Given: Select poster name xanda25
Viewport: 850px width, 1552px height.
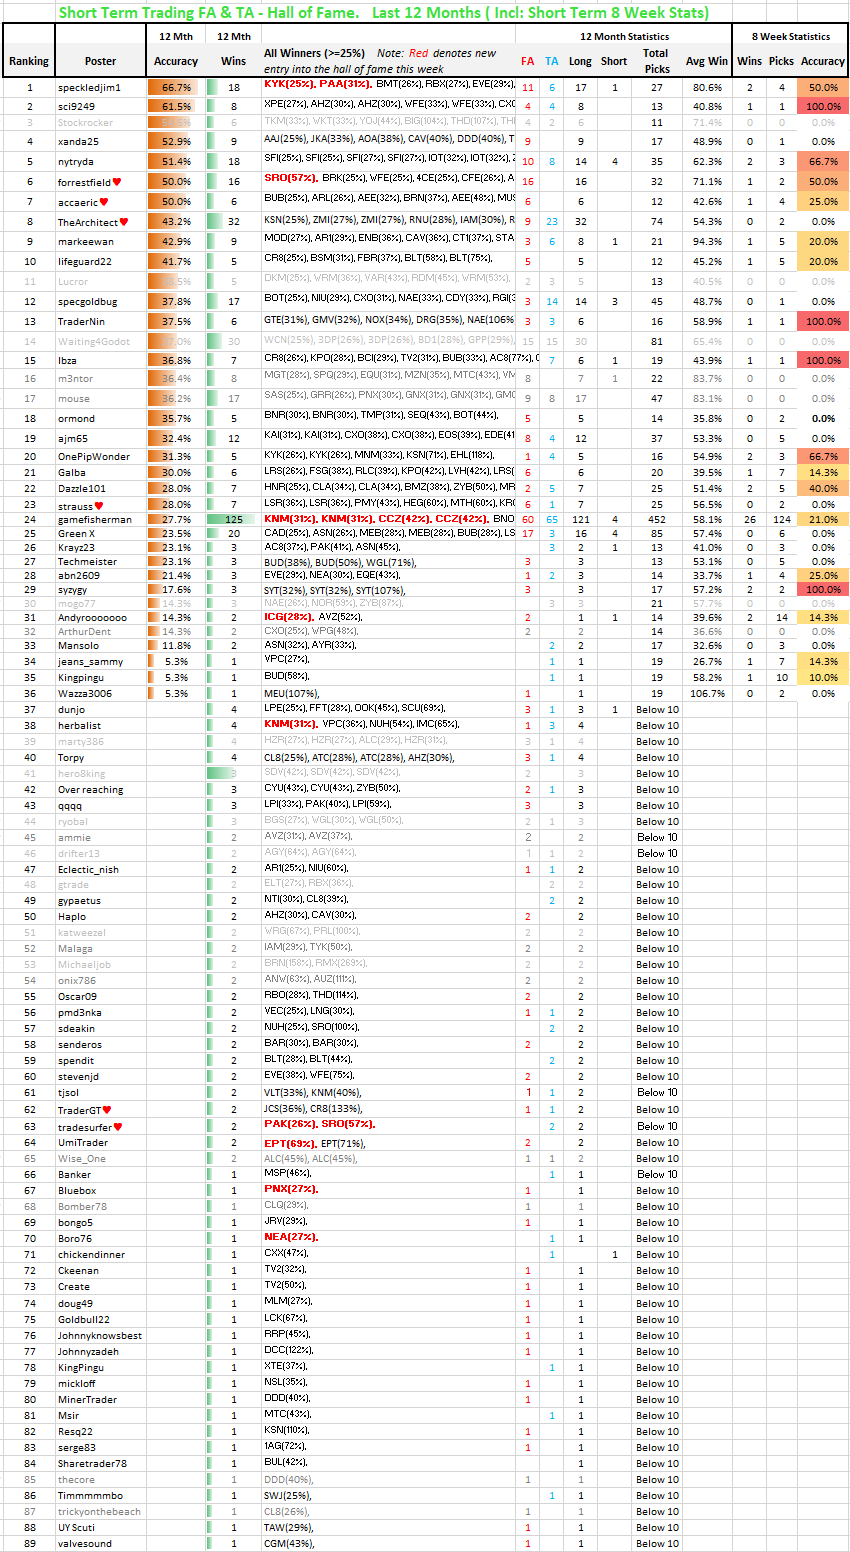Looking at the screenshot, I should (x=78, y=141).
